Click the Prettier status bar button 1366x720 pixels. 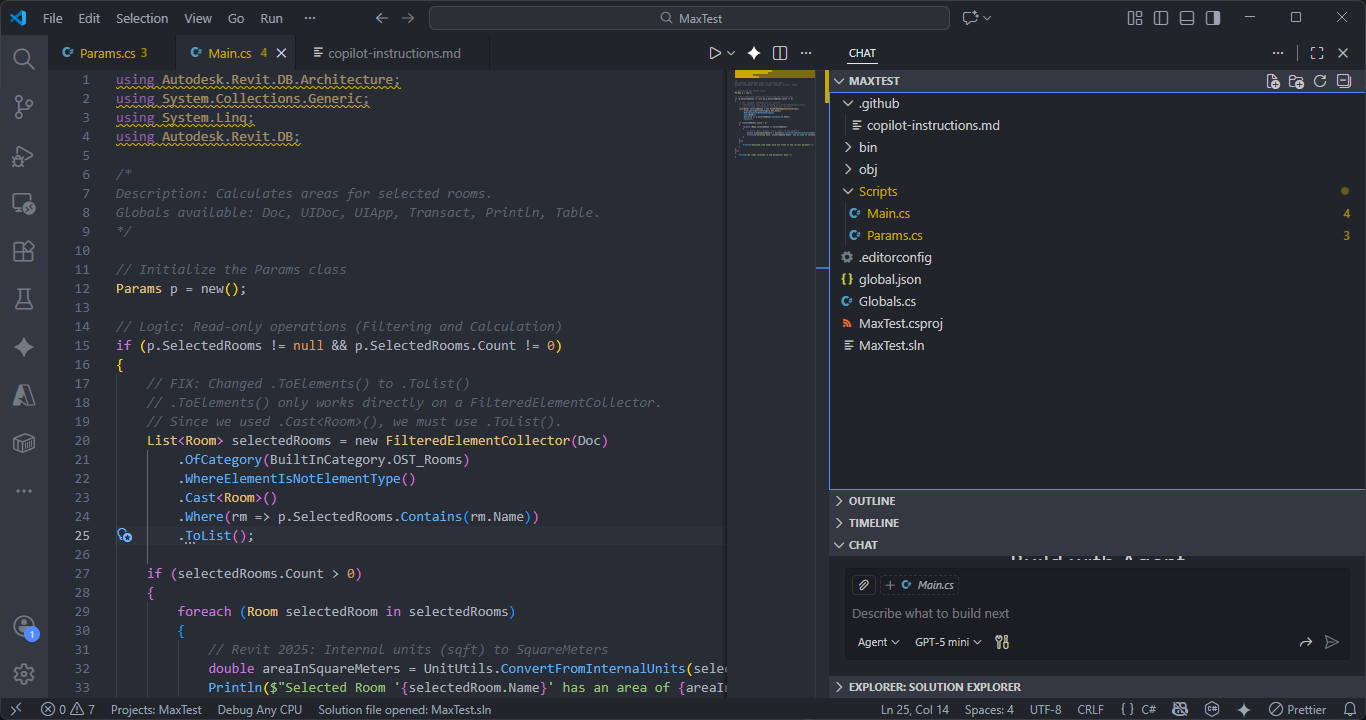click(x=1298, y=710)
